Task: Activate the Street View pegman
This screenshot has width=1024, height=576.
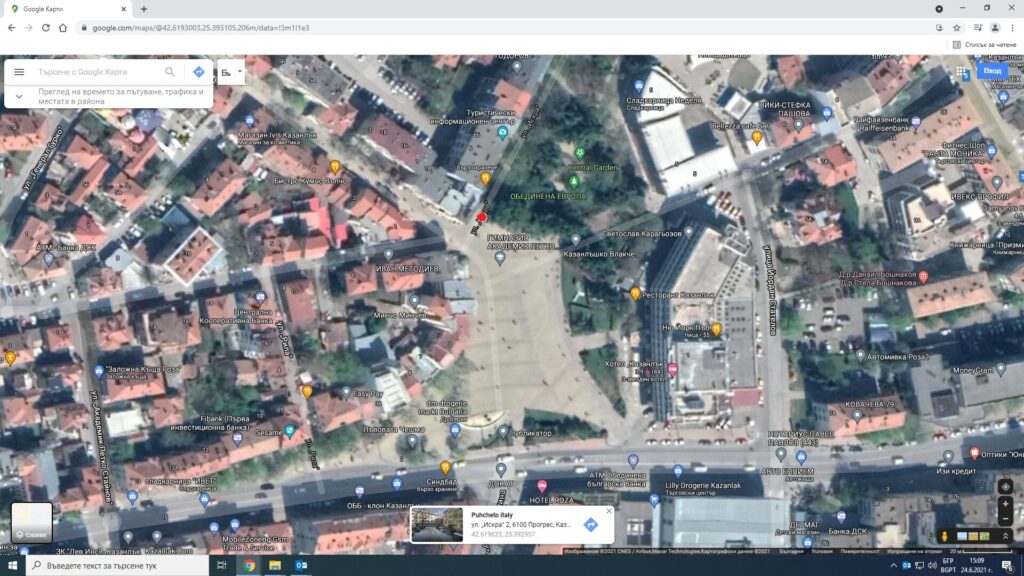Action: [x=944, y=536]
